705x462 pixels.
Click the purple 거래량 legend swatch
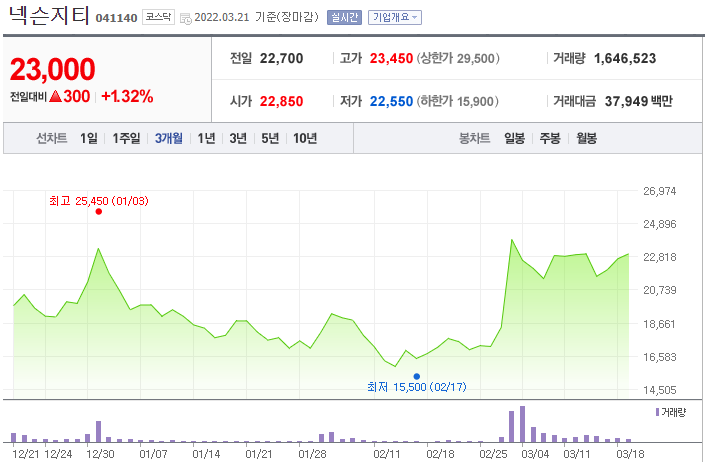pos(657,412)
